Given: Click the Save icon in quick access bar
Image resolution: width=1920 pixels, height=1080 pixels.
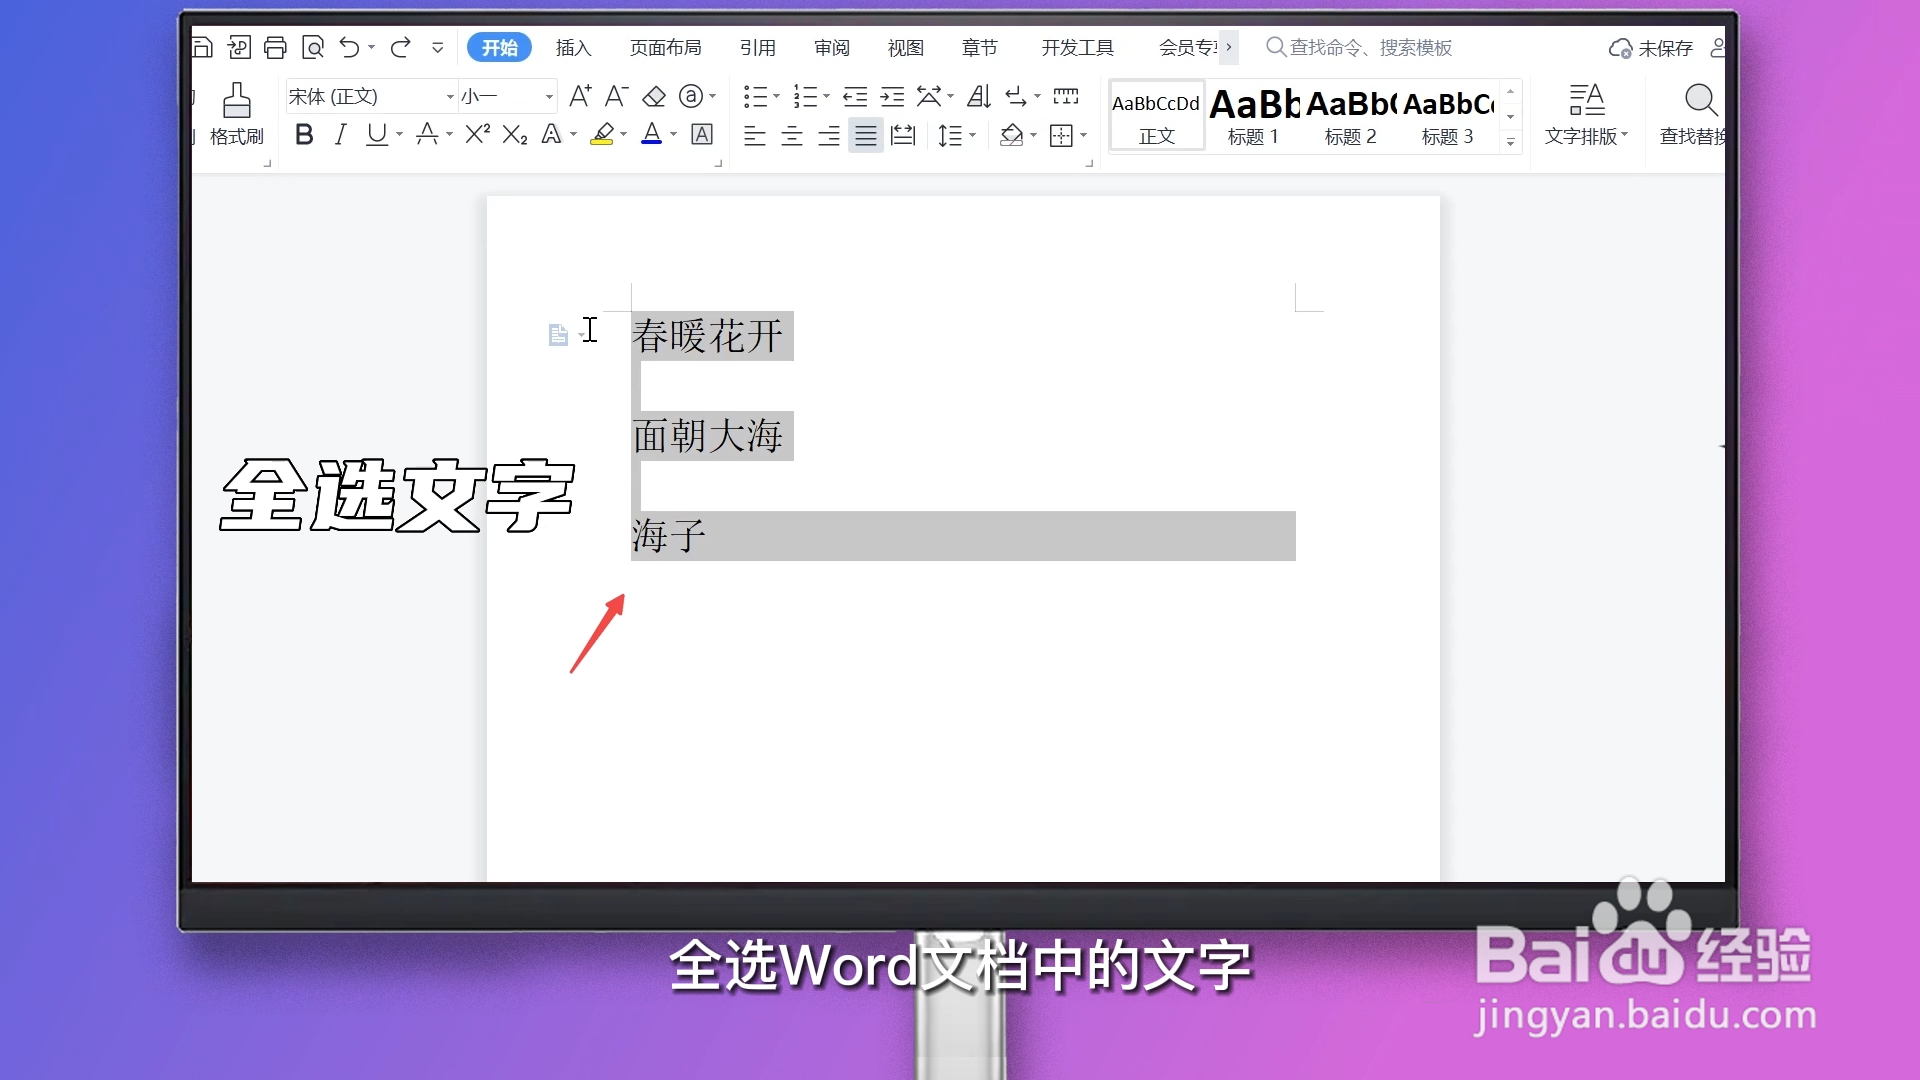Looking at the screenshot, I should pos(202,47).
